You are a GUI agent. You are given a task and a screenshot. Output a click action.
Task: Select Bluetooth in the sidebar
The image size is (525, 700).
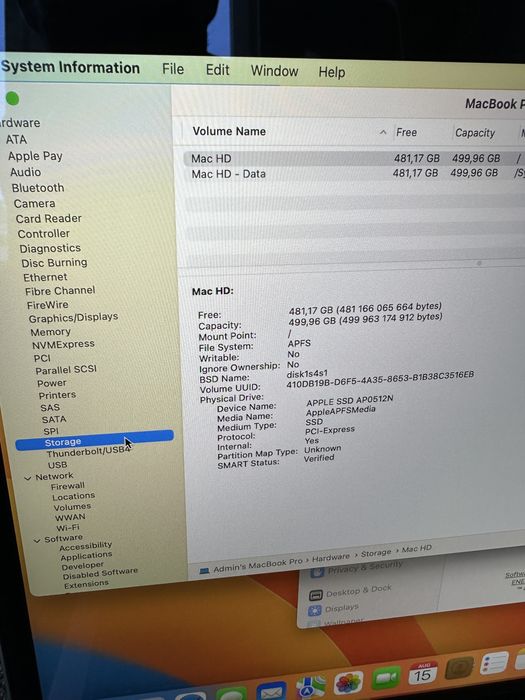pyautogui.click(x=38, y=188)
